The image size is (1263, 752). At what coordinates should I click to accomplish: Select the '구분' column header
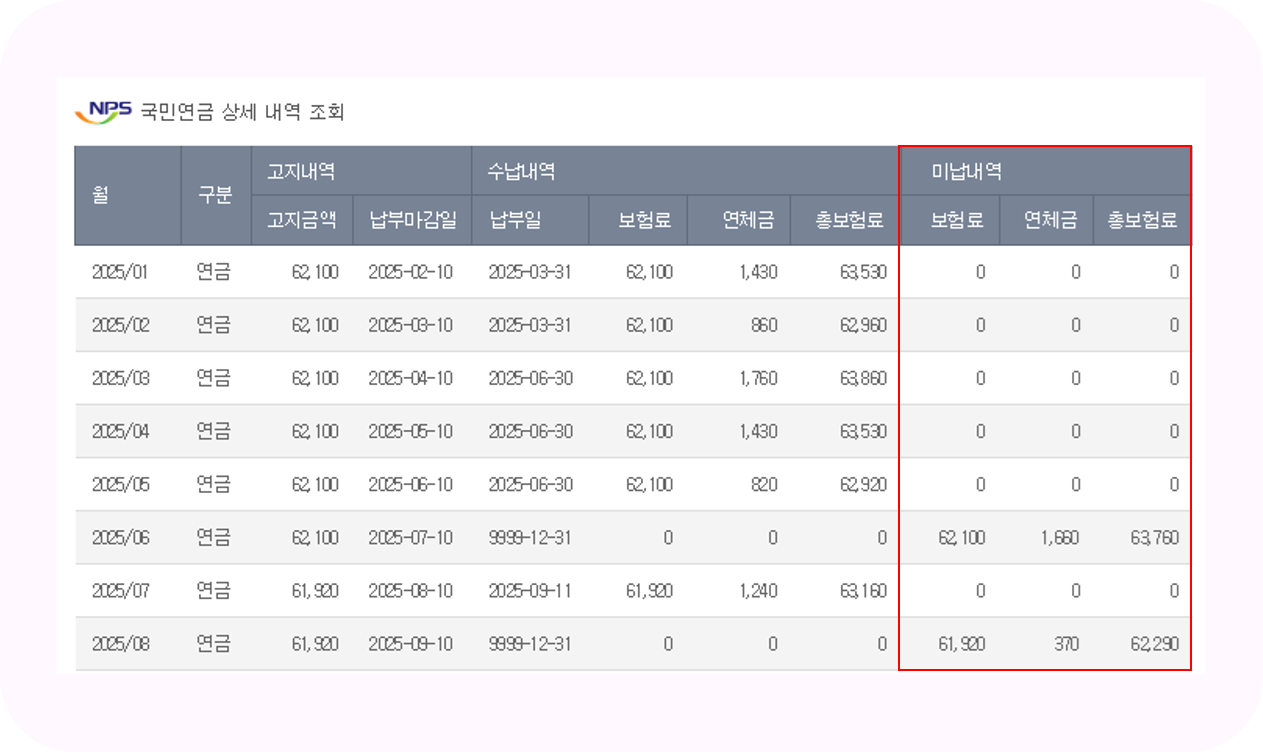215,196
